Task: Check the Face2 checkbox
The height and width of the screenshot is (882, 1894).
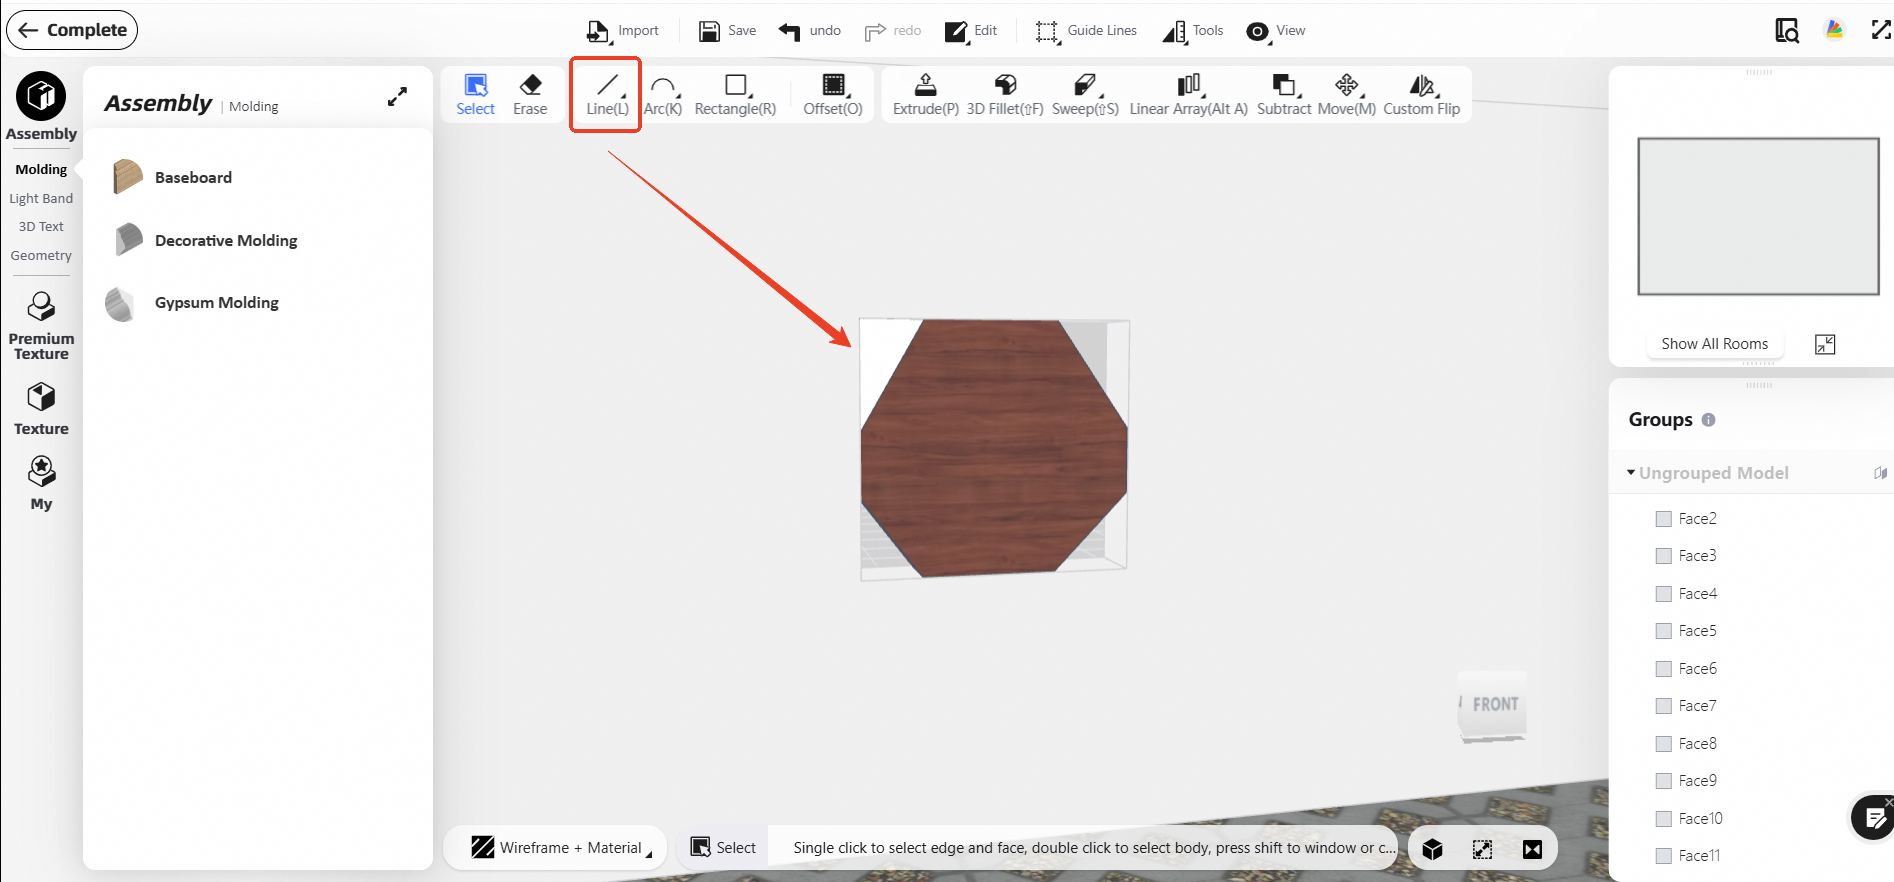Action: click(x=1664, y=519)
